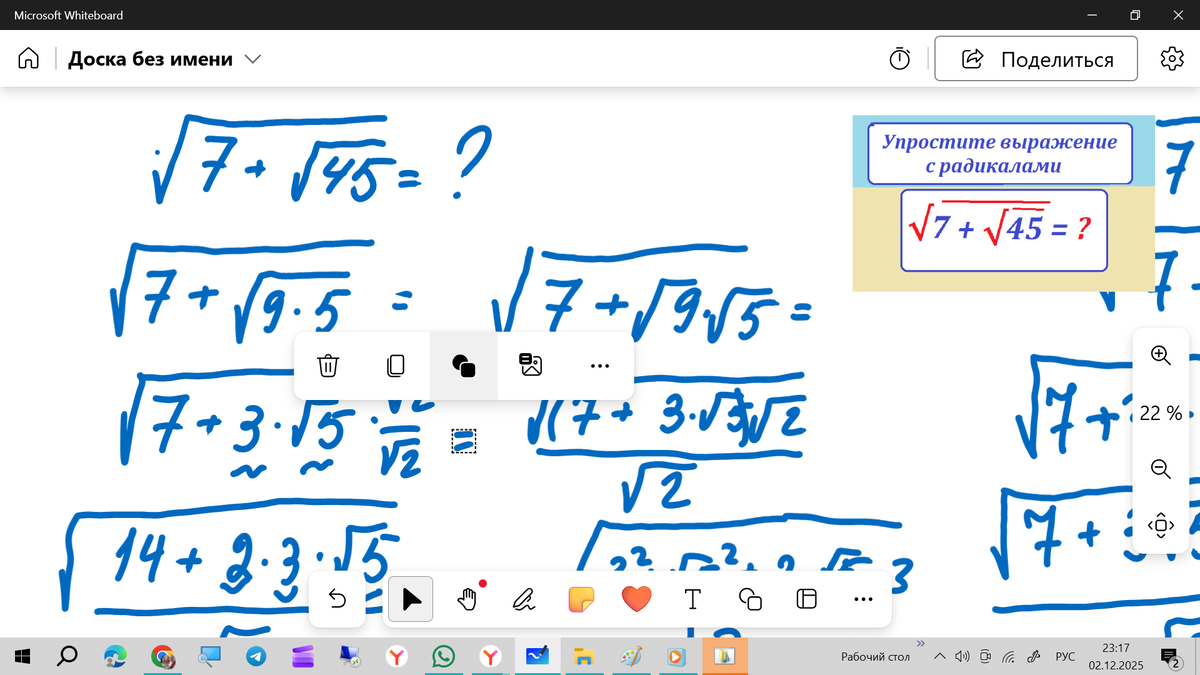Click the 22 % zoom level
The image size is (1200, 675).
(x=1161, y=413)
